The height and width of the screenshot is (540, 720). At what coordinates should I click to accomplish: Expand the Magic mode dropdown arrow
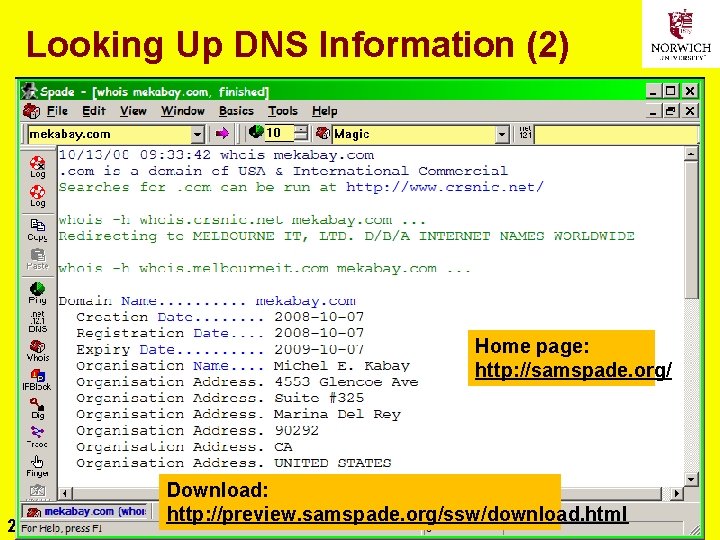click(502, 134)
